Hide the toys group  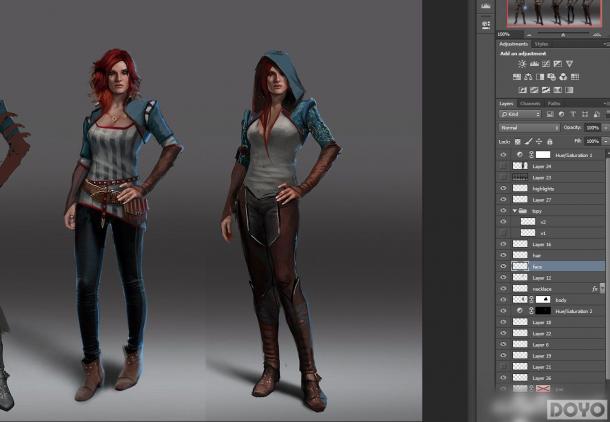point(503,211)
